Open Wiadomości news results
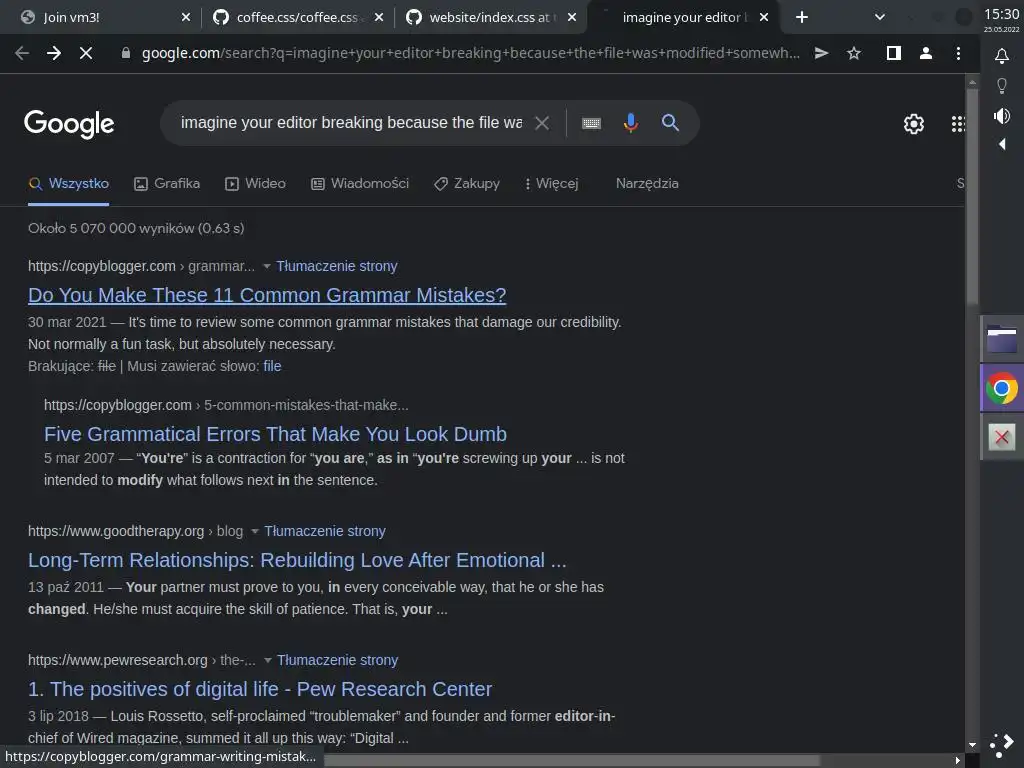Screen dimensions: 1024x768 tap(360, 184)
